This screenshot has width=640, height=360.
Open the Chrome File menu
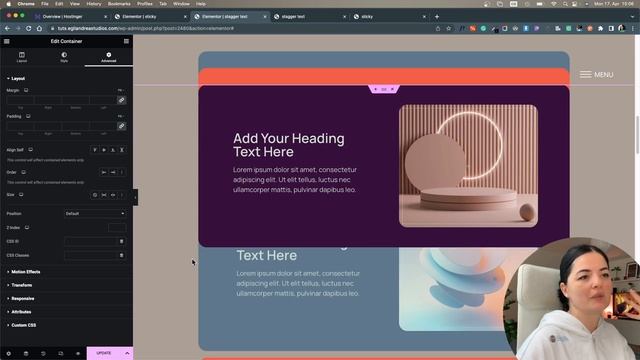44,4
